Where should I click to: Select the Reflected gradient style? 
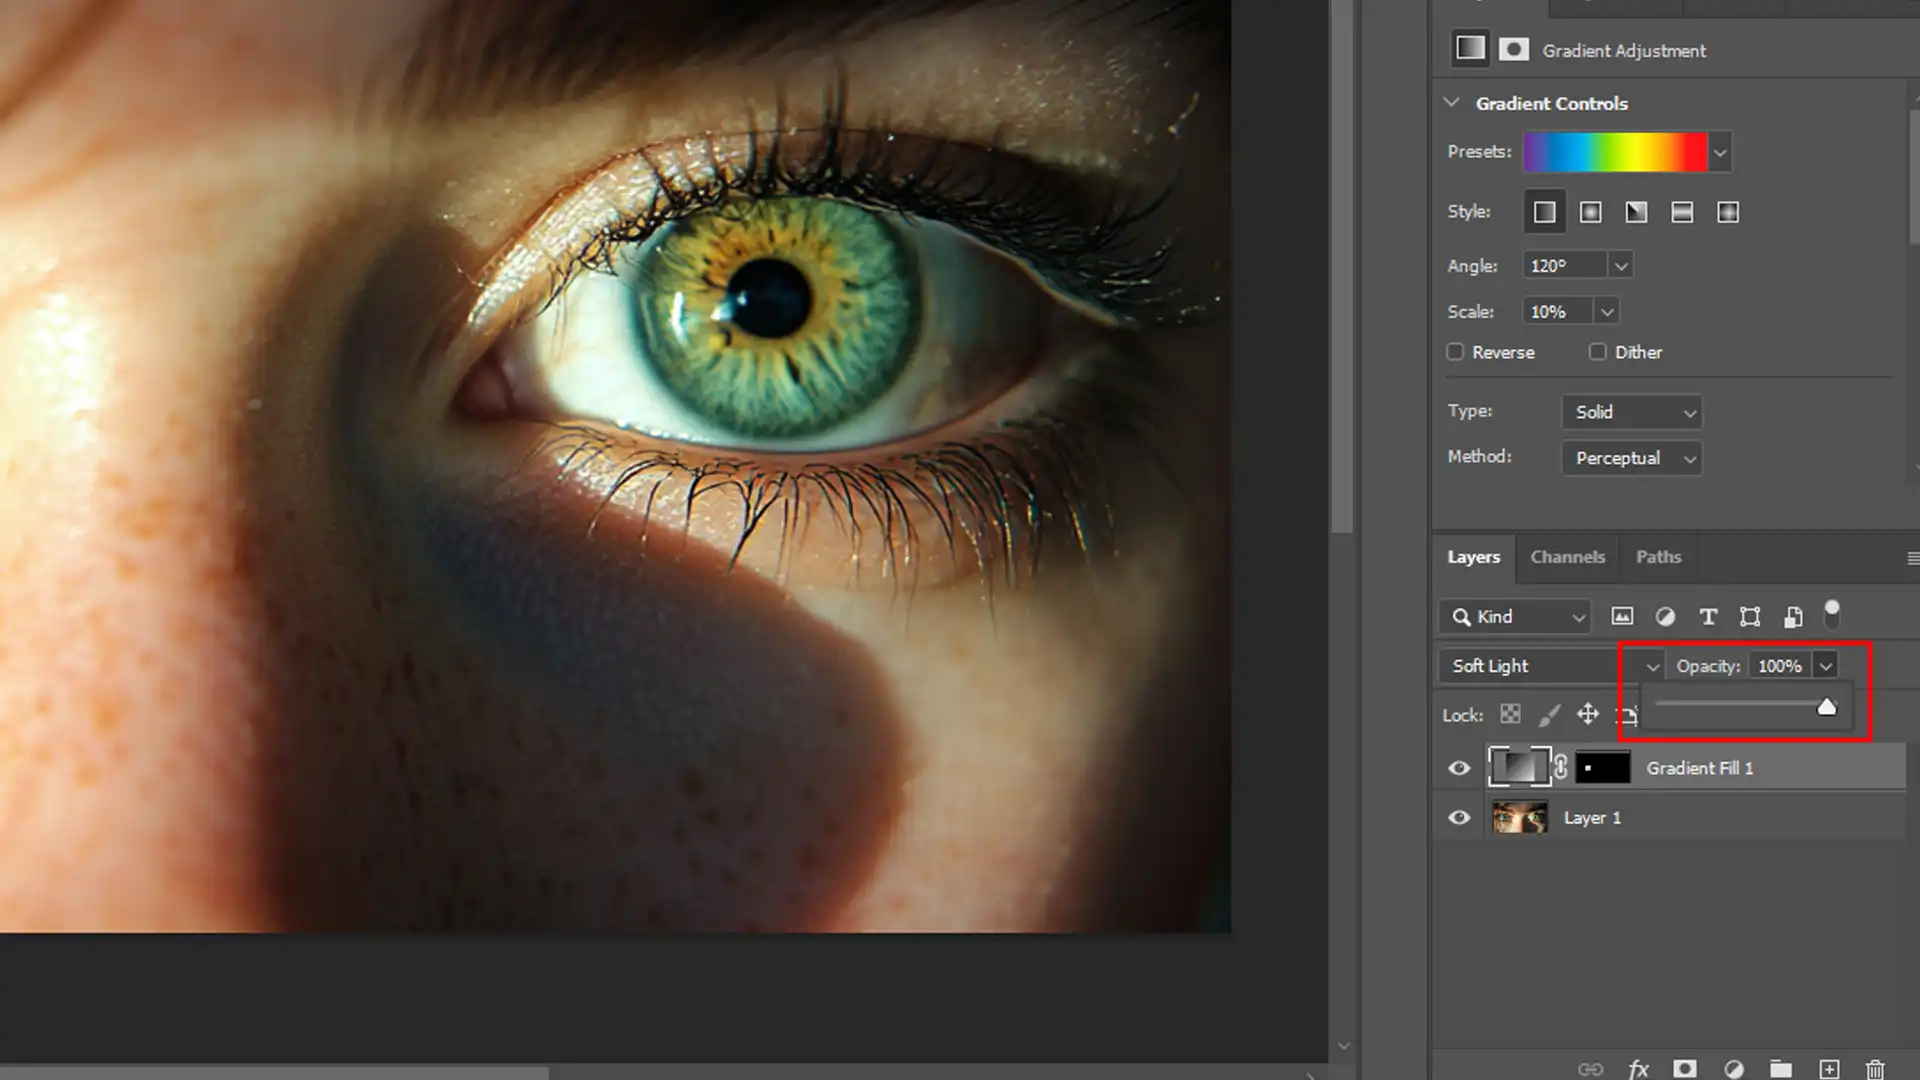point(1682,212)
